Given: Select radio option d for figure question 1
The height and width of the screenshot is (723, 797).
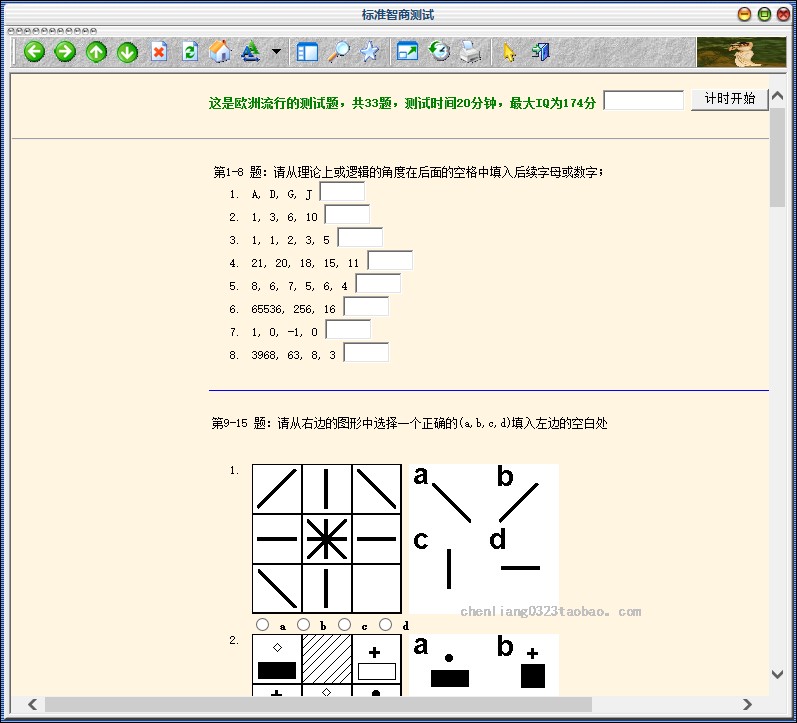Looking at the screenshot, I should point(386,624).
